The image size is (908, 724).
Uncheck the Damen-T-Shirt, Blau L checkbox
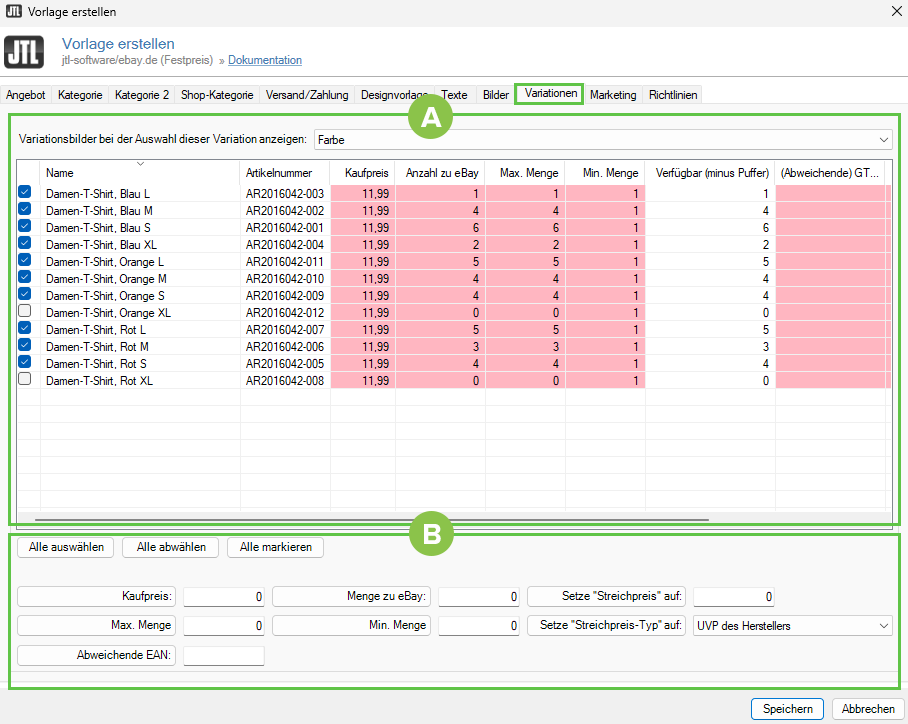[25, 192]
